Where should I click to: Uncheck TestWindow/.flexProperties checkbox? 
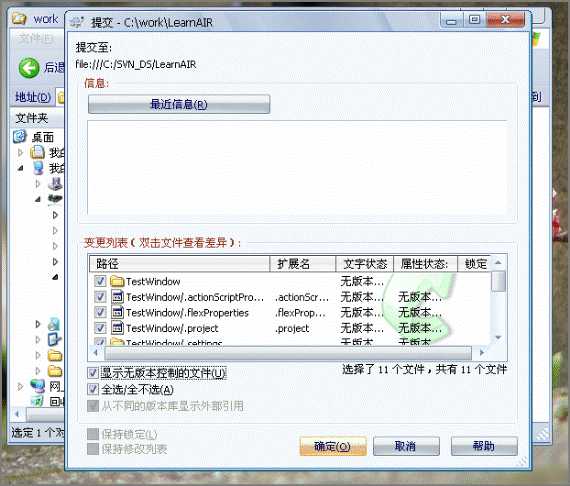coord(100,312)
